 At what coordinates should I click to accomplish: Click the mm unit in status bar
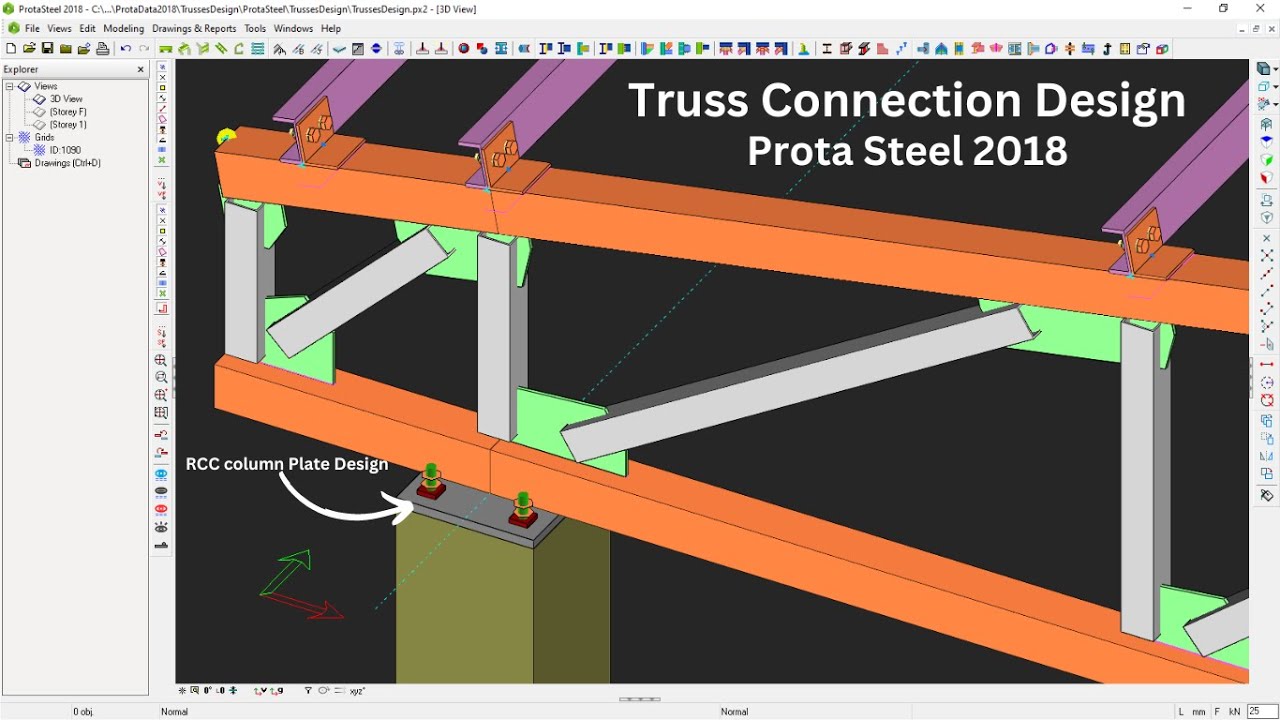click(x=1198, y=712)
